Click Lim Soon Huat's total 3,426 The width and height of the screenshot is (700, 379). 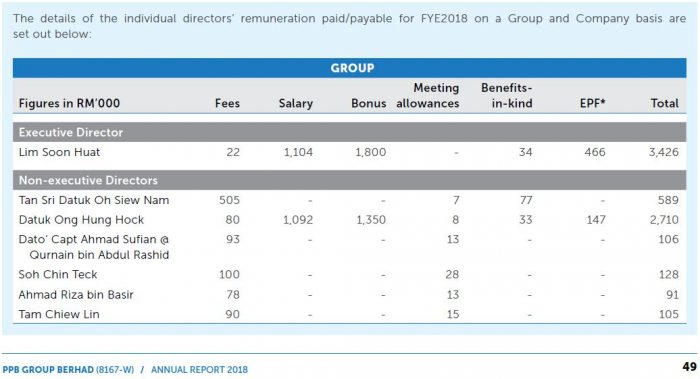click(x=664, y=152)
